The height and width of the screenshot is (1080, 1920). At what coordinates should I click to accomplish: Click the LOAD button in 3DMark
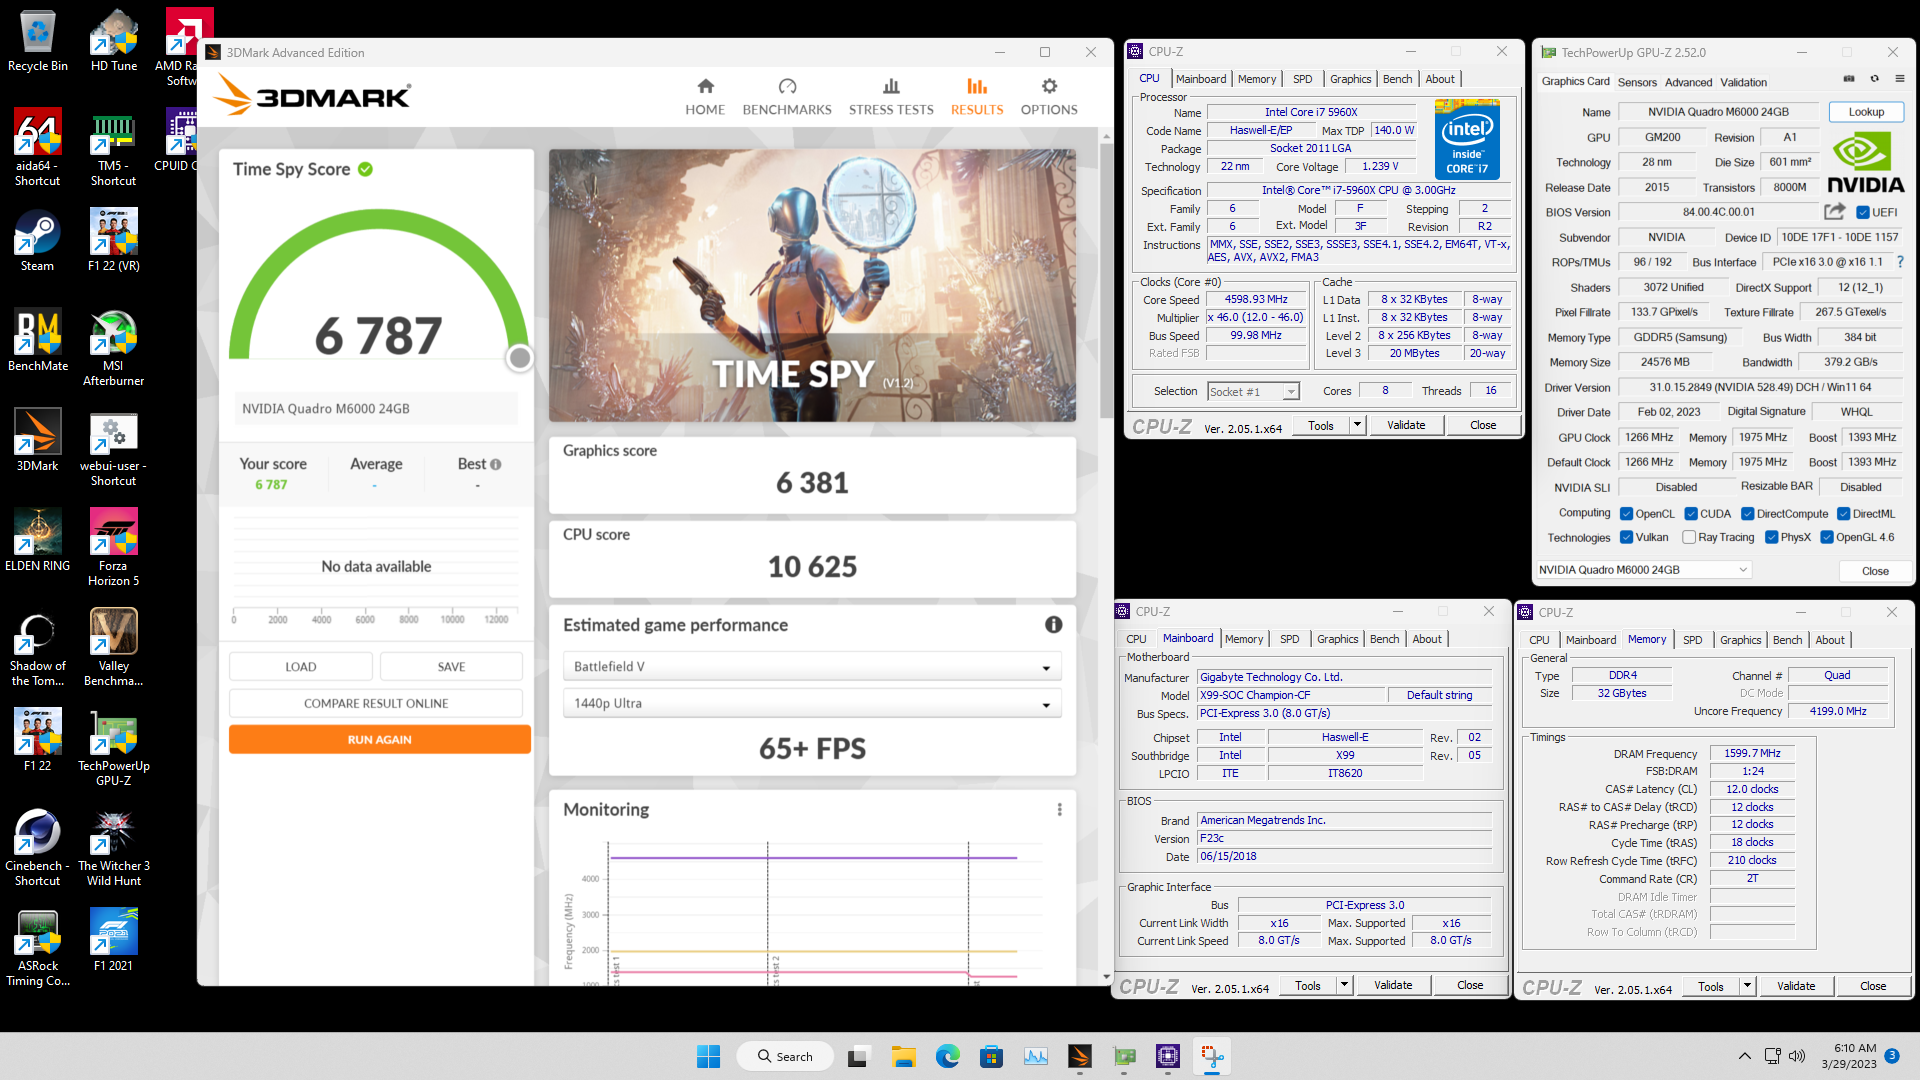[301, 667]
